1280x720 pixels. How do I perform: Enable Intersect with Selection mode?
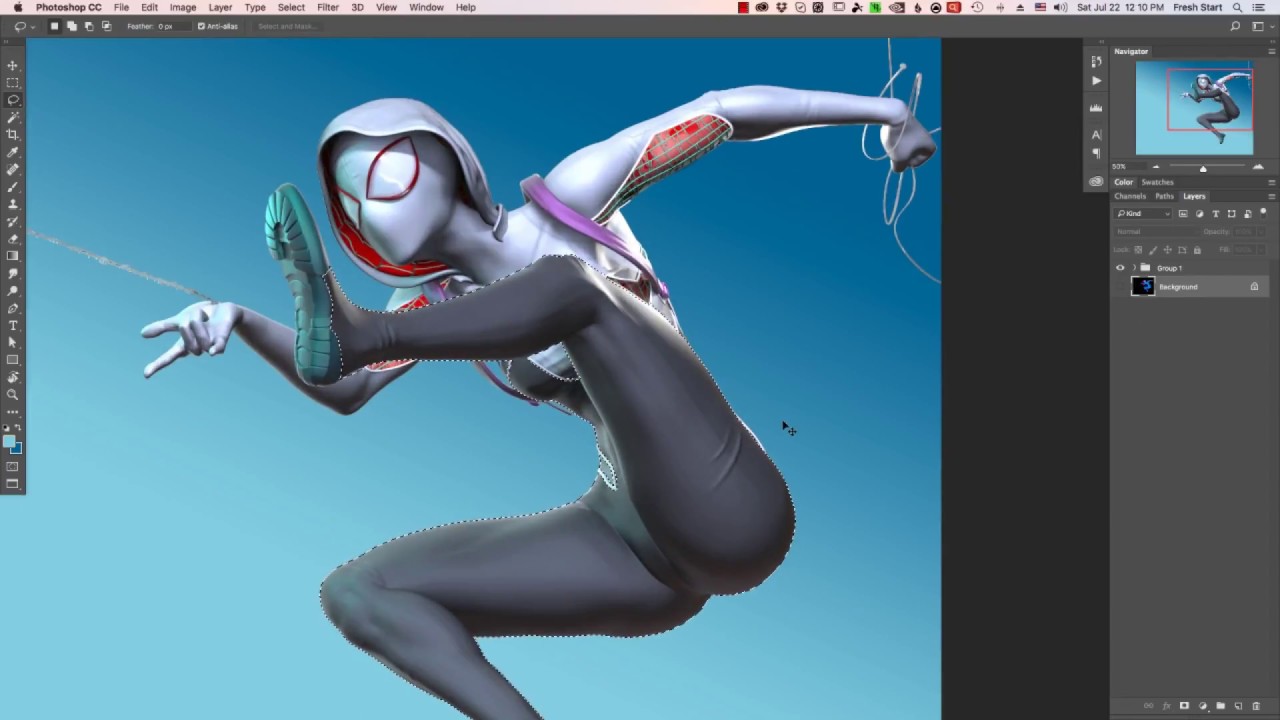click(106, 26)
